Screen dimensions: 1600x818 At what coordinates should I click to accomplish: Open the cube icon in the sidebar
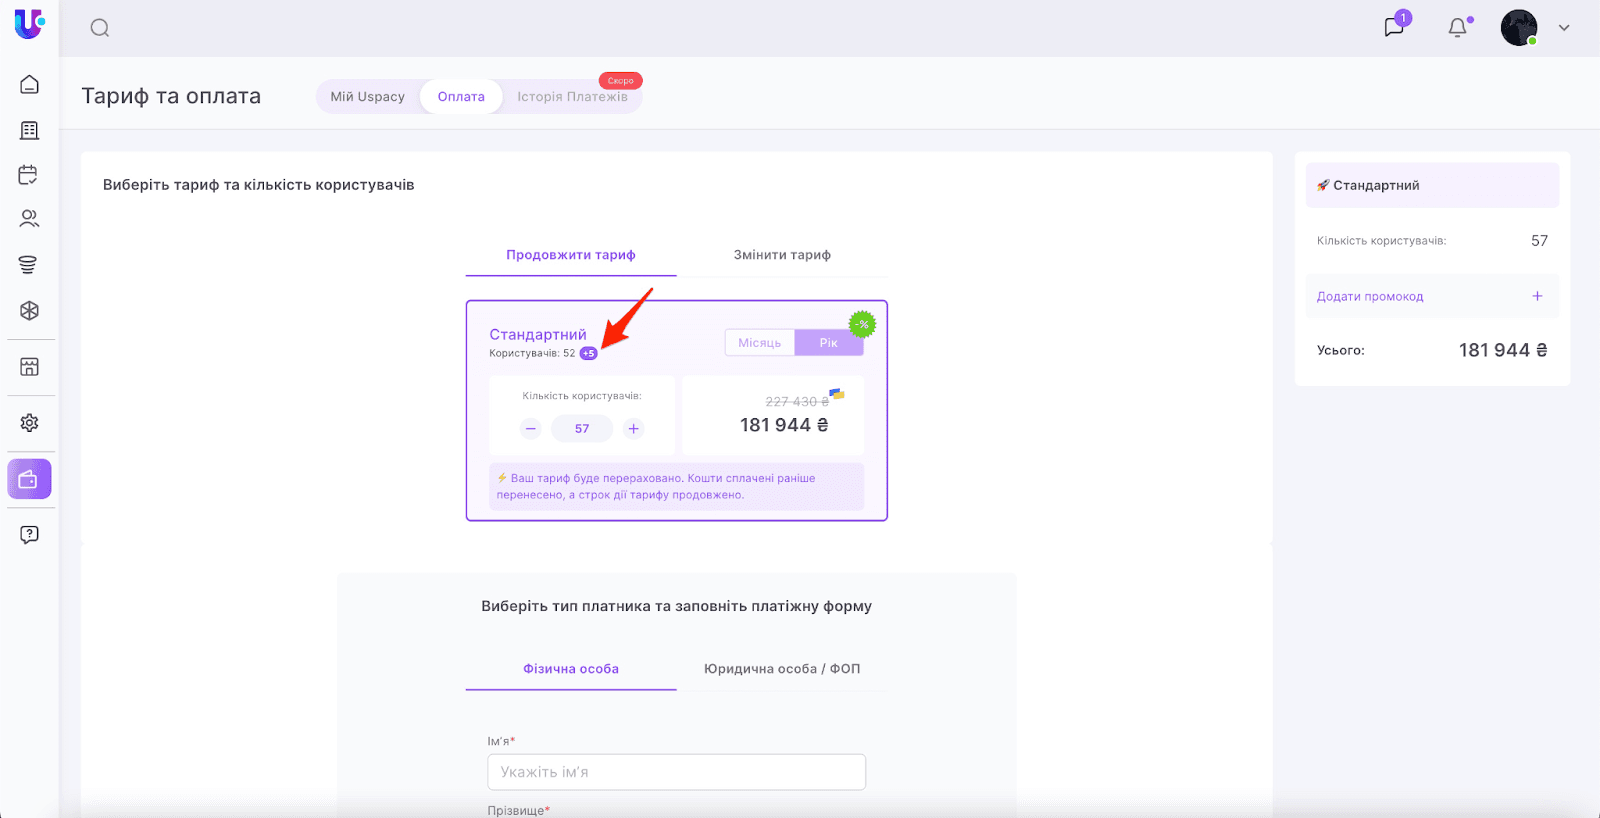pos(29,310)
